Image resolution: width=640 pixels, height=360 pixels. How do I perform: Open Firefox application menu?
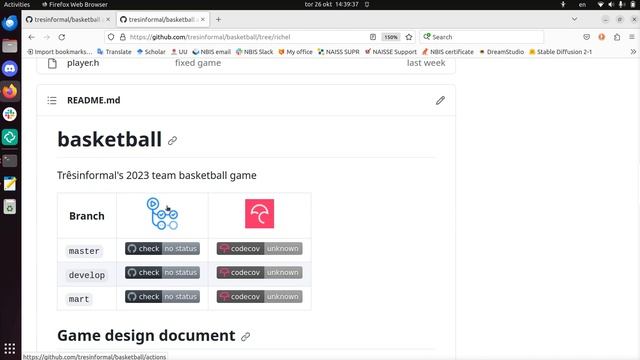[632, 37]
